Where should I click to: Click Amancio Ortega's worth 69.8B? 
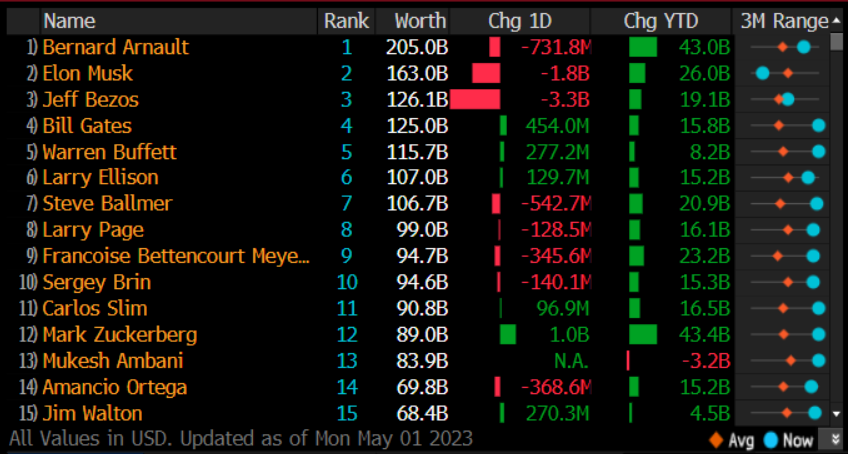[421, 387]
